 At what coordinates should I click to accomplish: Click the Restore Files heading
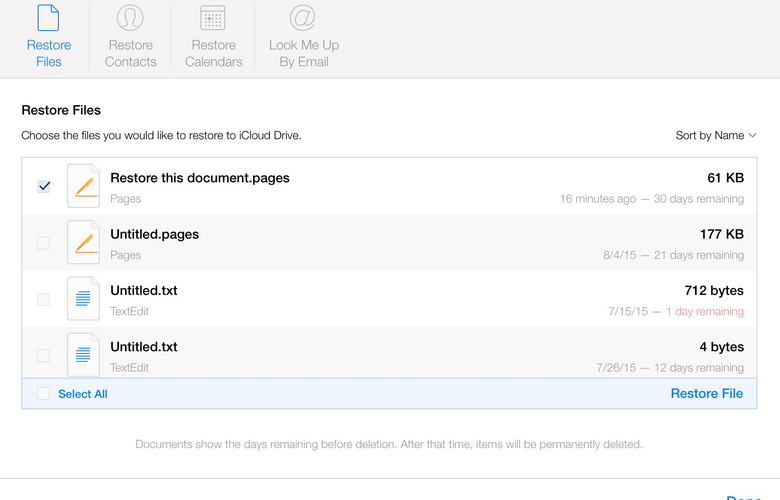61,110
